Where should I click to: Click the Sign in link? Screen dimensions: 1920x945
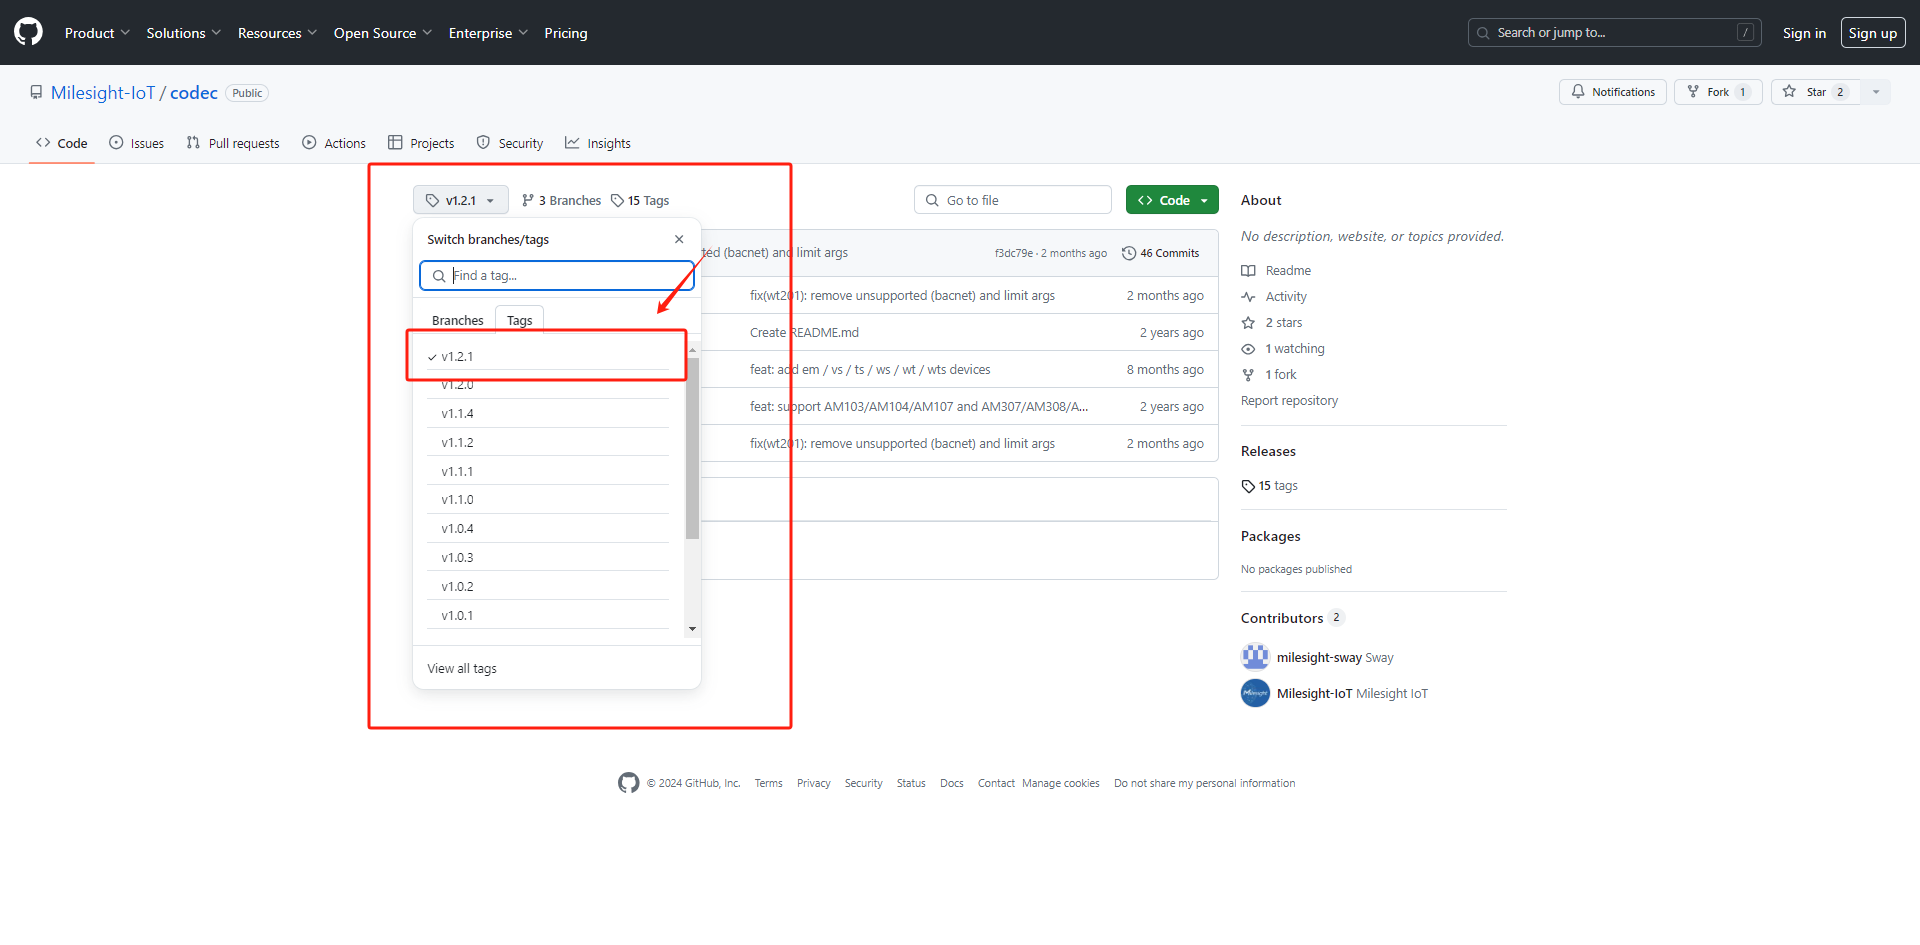1804,33
